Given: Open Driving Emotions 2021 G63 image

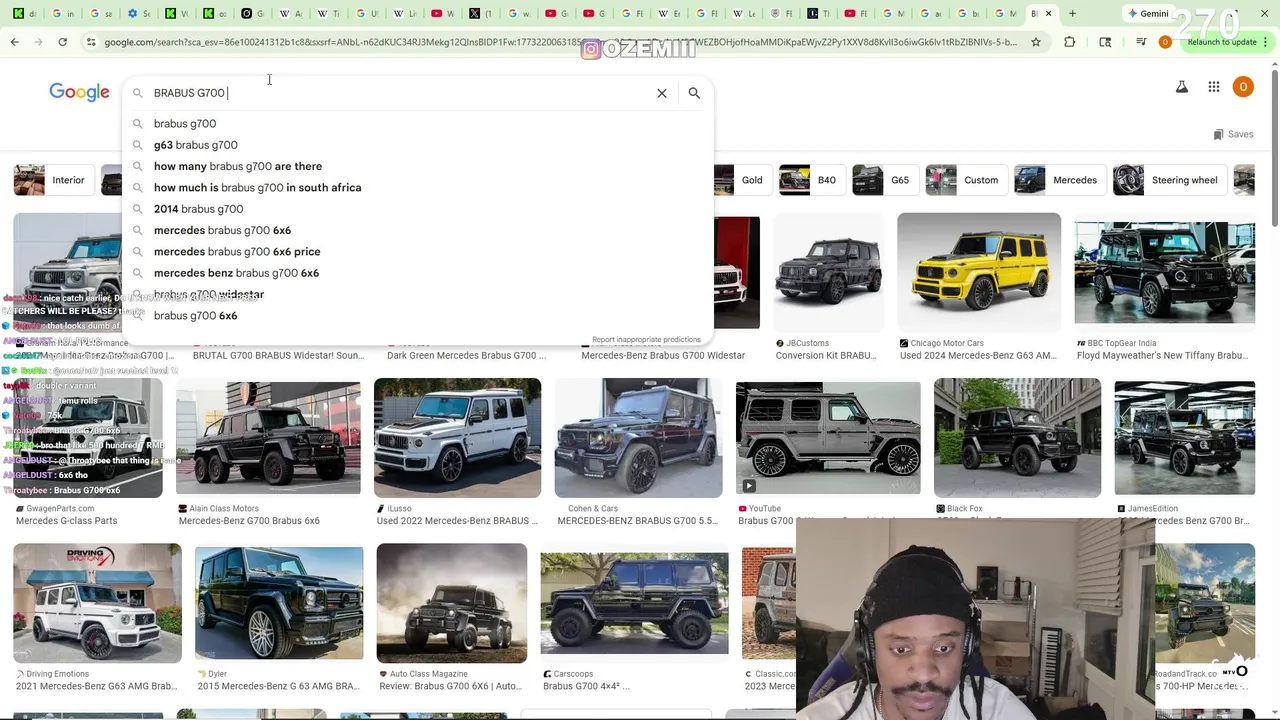Looking at the screenshot, I should click(x=97, y=604).
